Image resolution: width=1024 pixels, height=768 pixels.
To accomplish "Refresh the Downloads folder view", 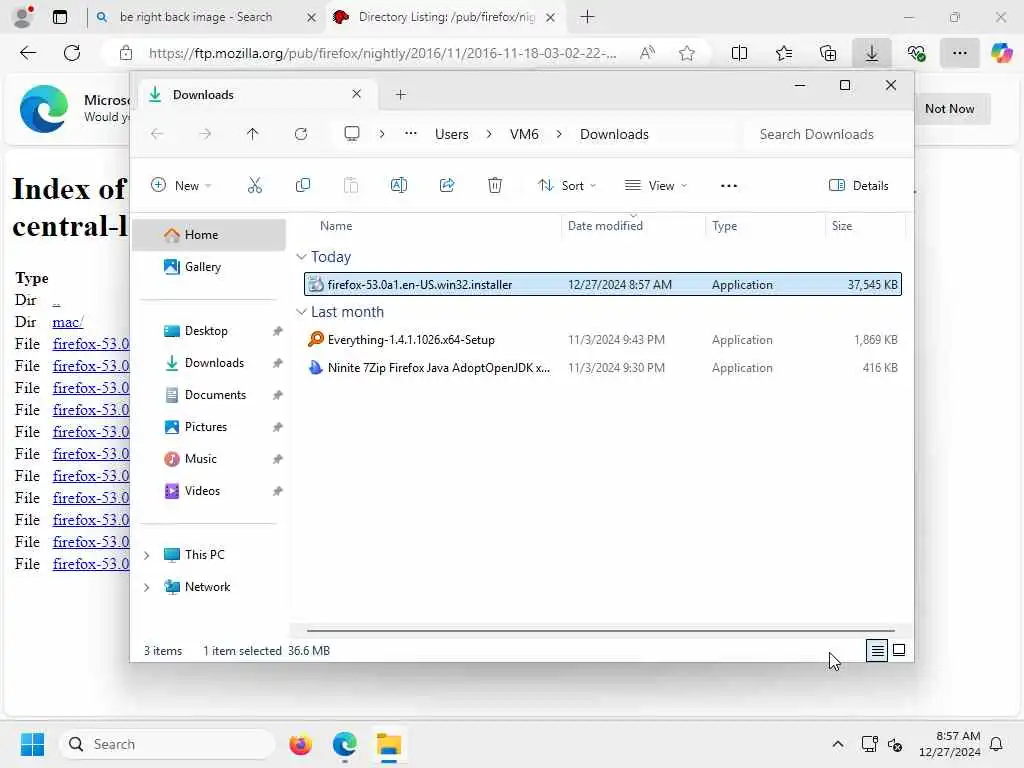I will 300,134.
